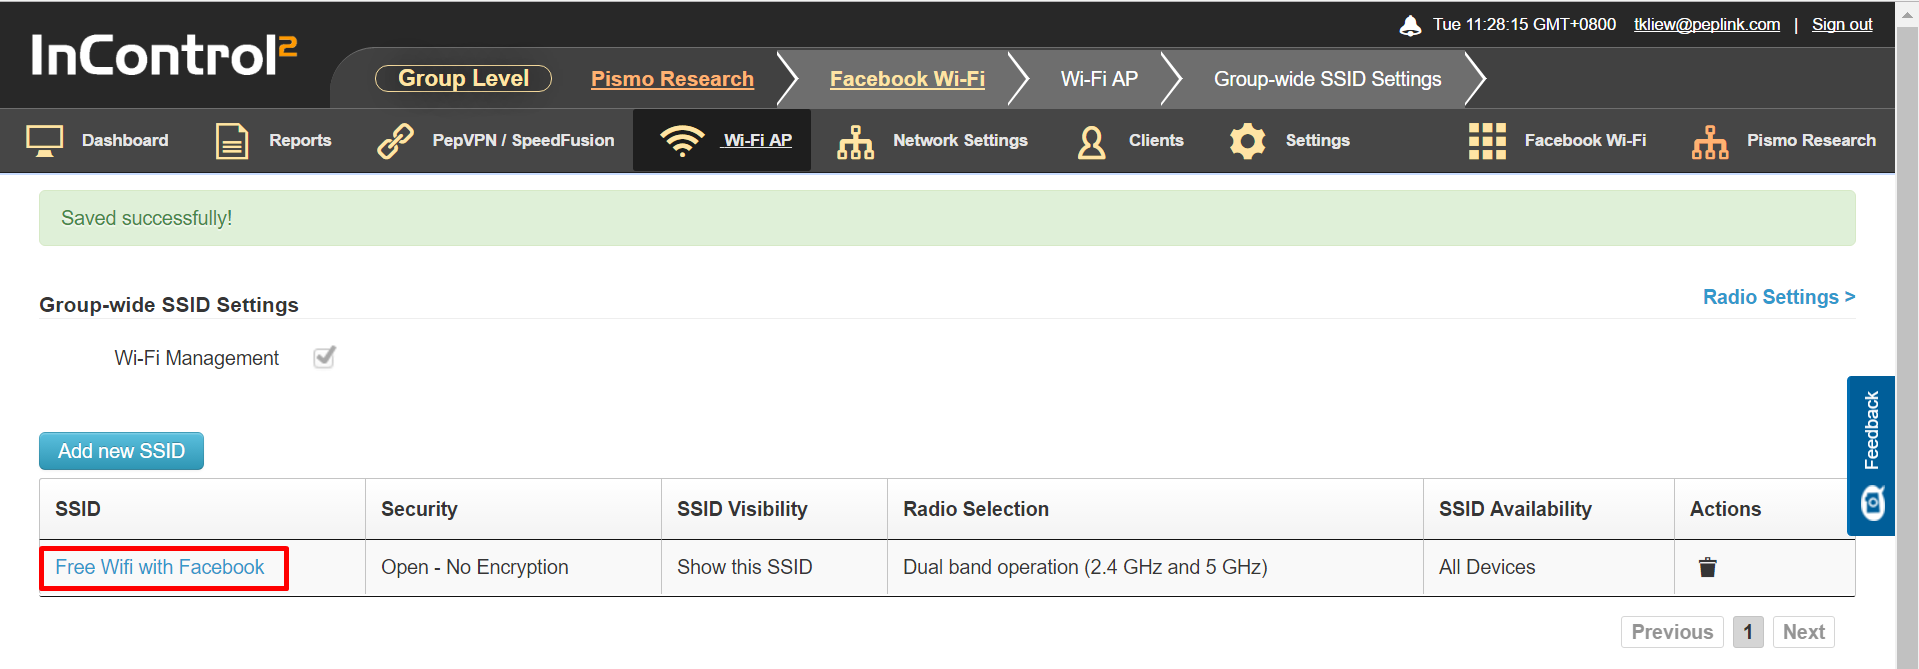Image resolution: width=1919 pixels, height=669 pixels.
Task: Toggle the Wi-Fi Management checkbox
Action: pyautogui.click(x=324, y=357)
